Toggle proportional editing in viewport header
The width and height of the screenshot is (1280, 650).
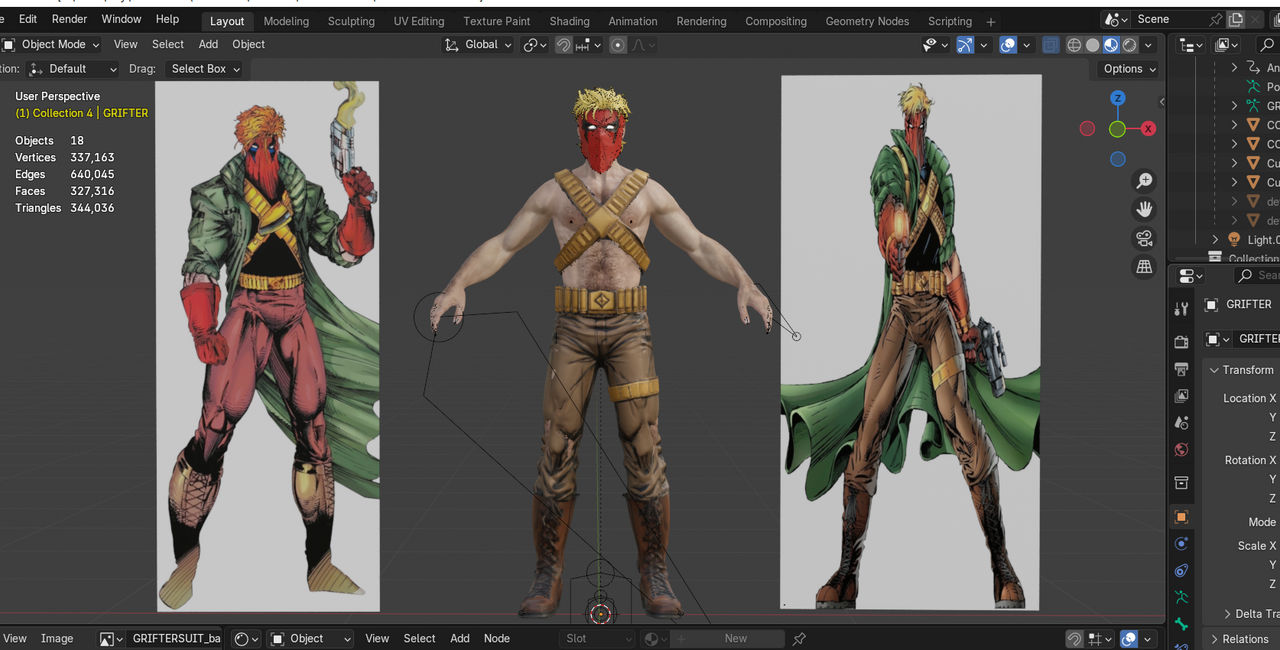point(618,45)
